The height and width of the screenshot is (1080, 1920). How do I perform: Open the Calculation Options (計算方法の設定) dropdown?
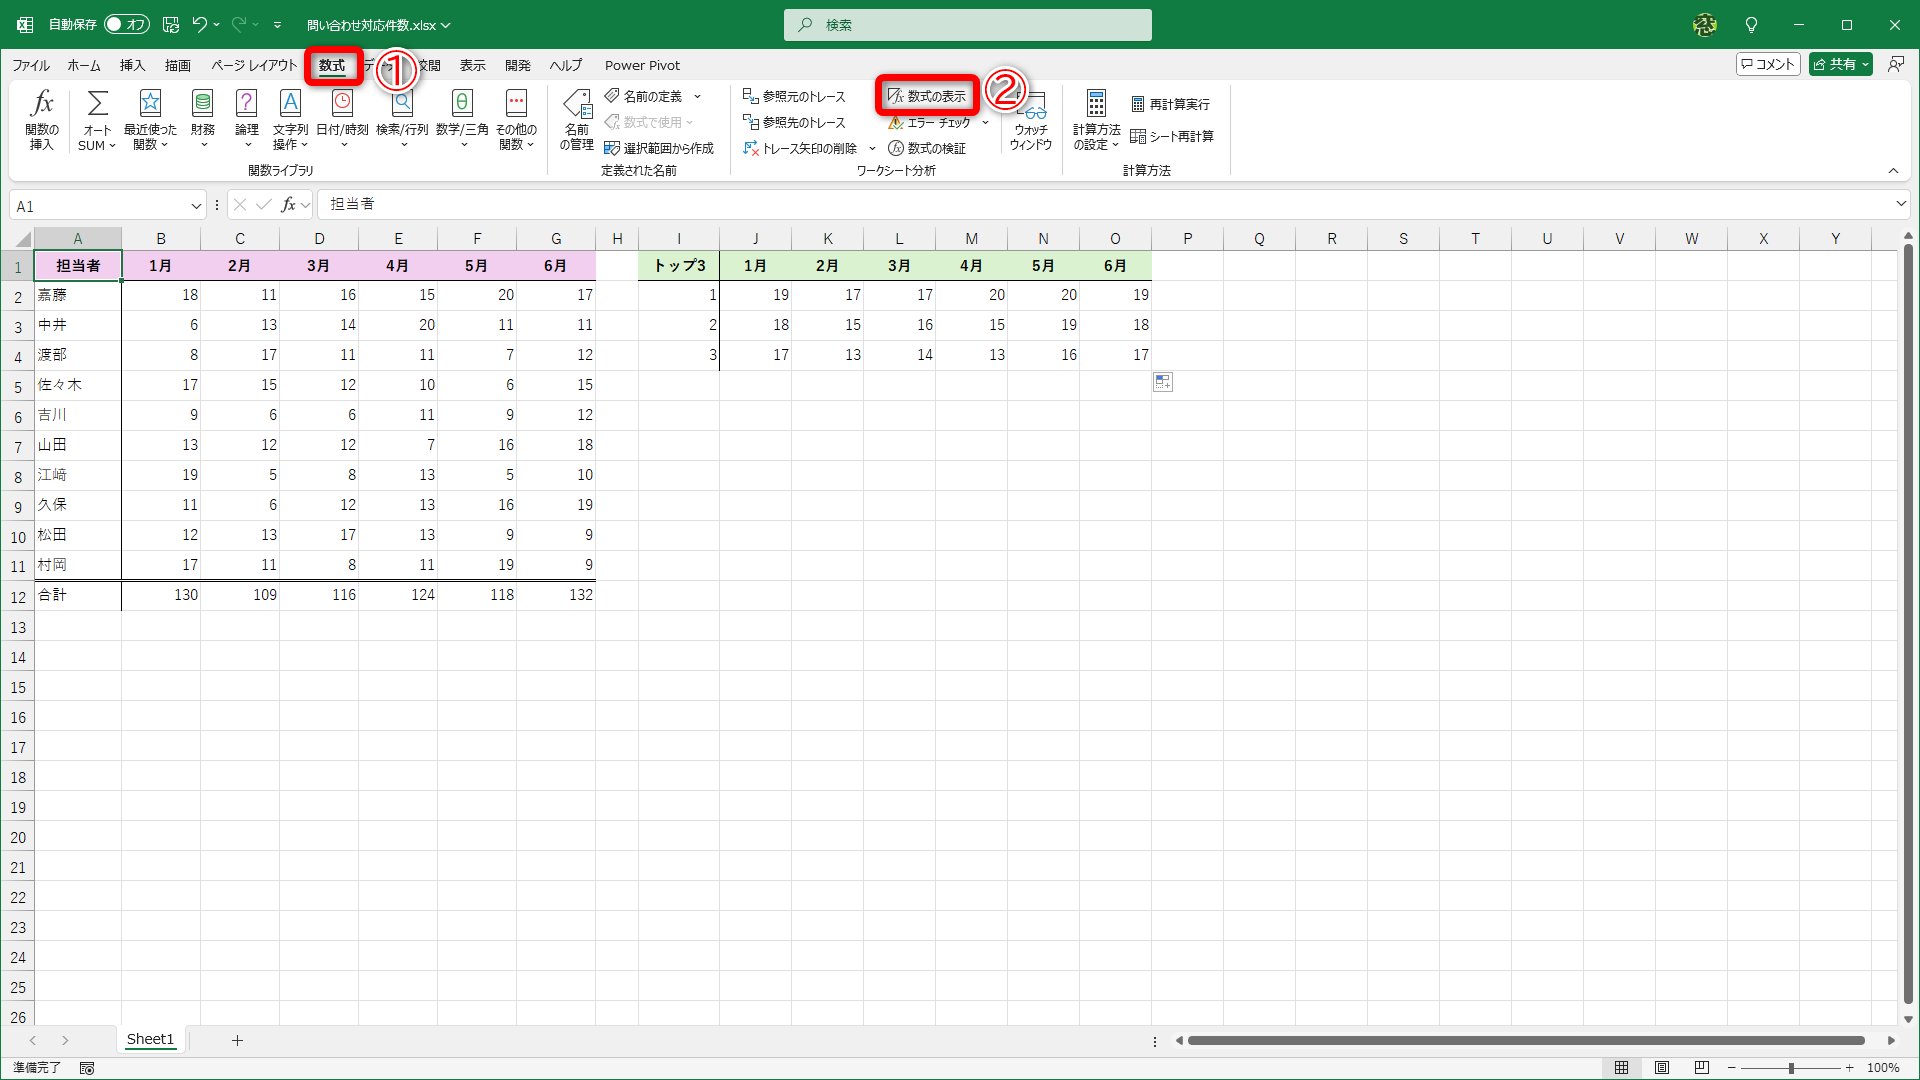pyautogui.click(x=1096, y=118)
